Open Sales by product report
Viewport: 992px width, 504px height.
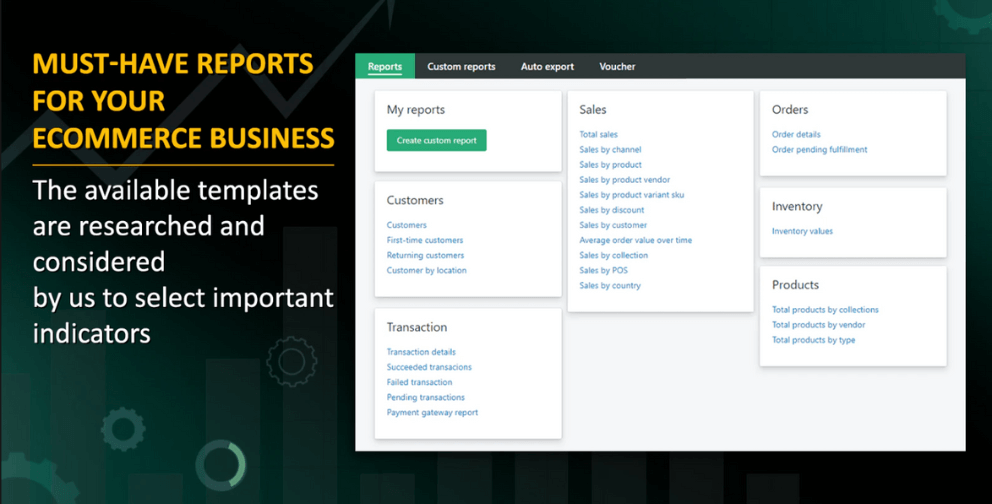pyautogui.click(x=611, y=165)
